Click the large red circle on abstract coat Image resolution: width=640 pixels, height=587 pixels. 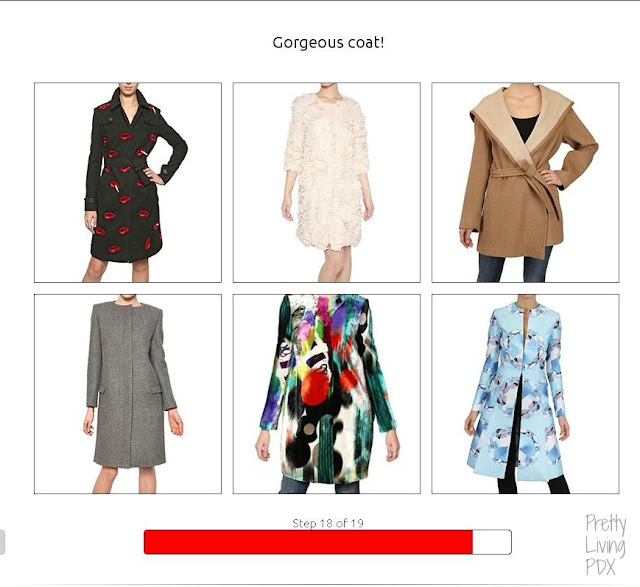pyautogui.click(x=314, y=388)
